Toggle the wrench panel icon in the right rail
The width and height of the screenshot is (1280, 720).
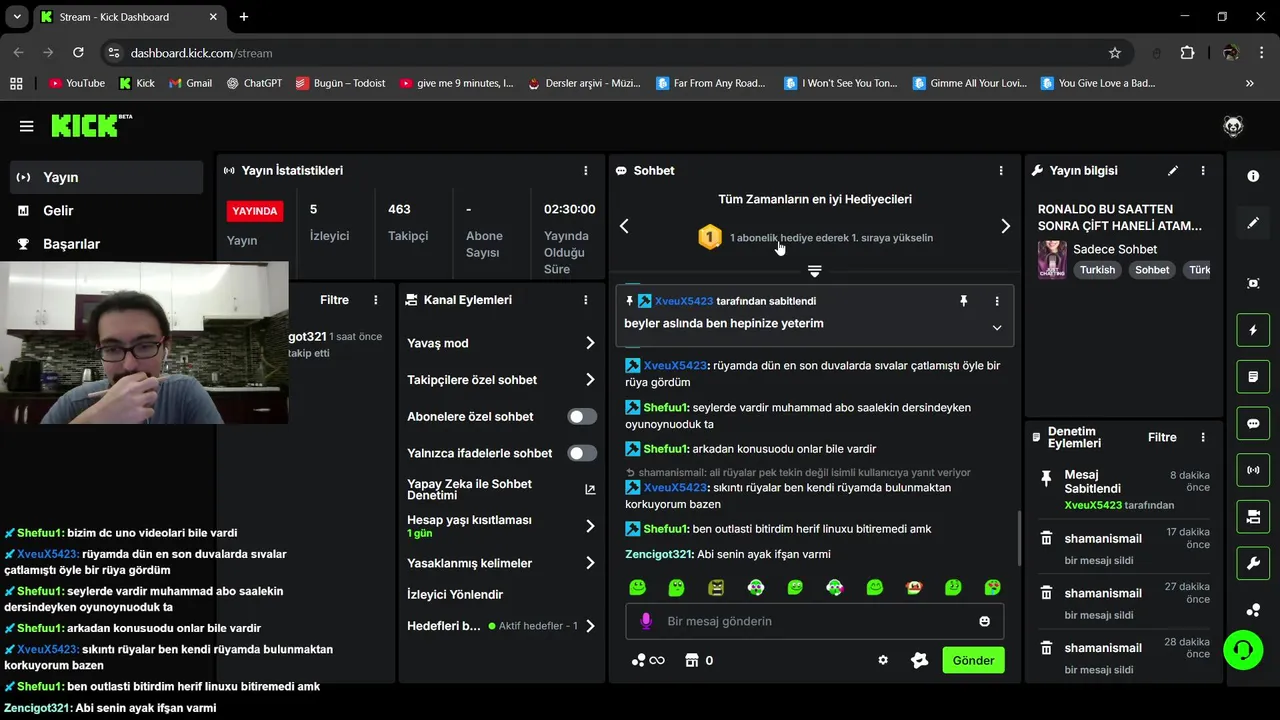tap(1253, 563)
